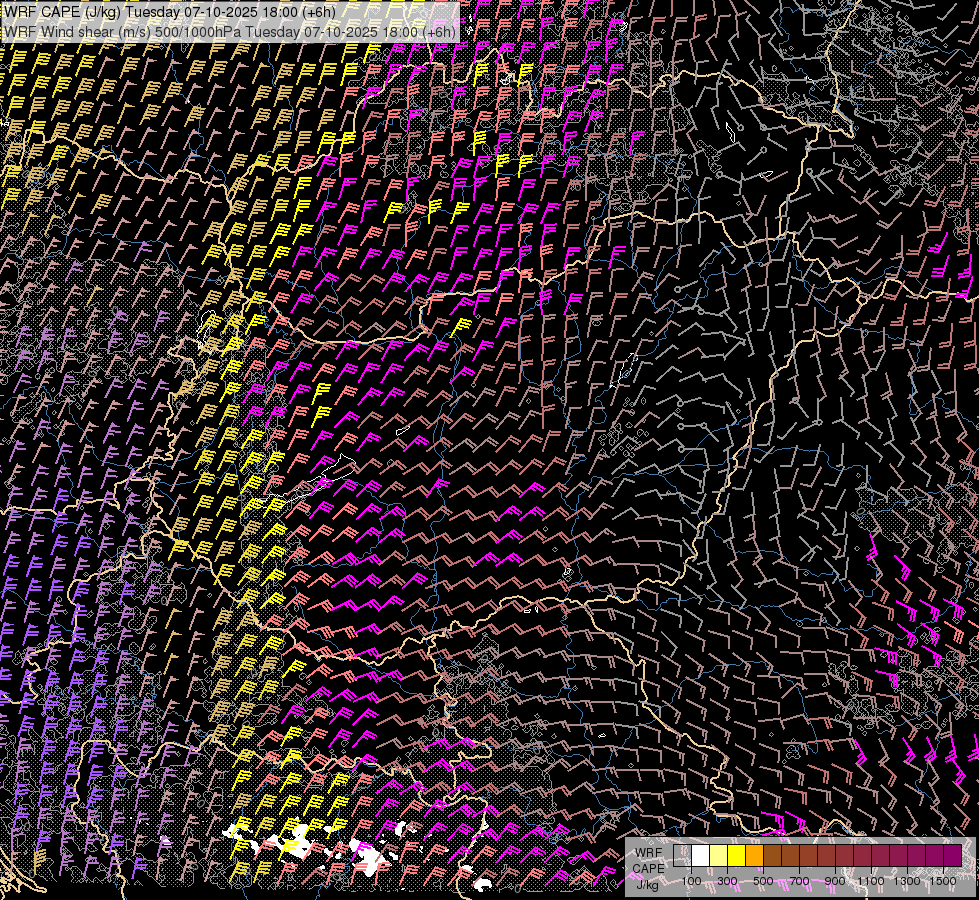Click the WRF CAPE title line

(170, 12)
